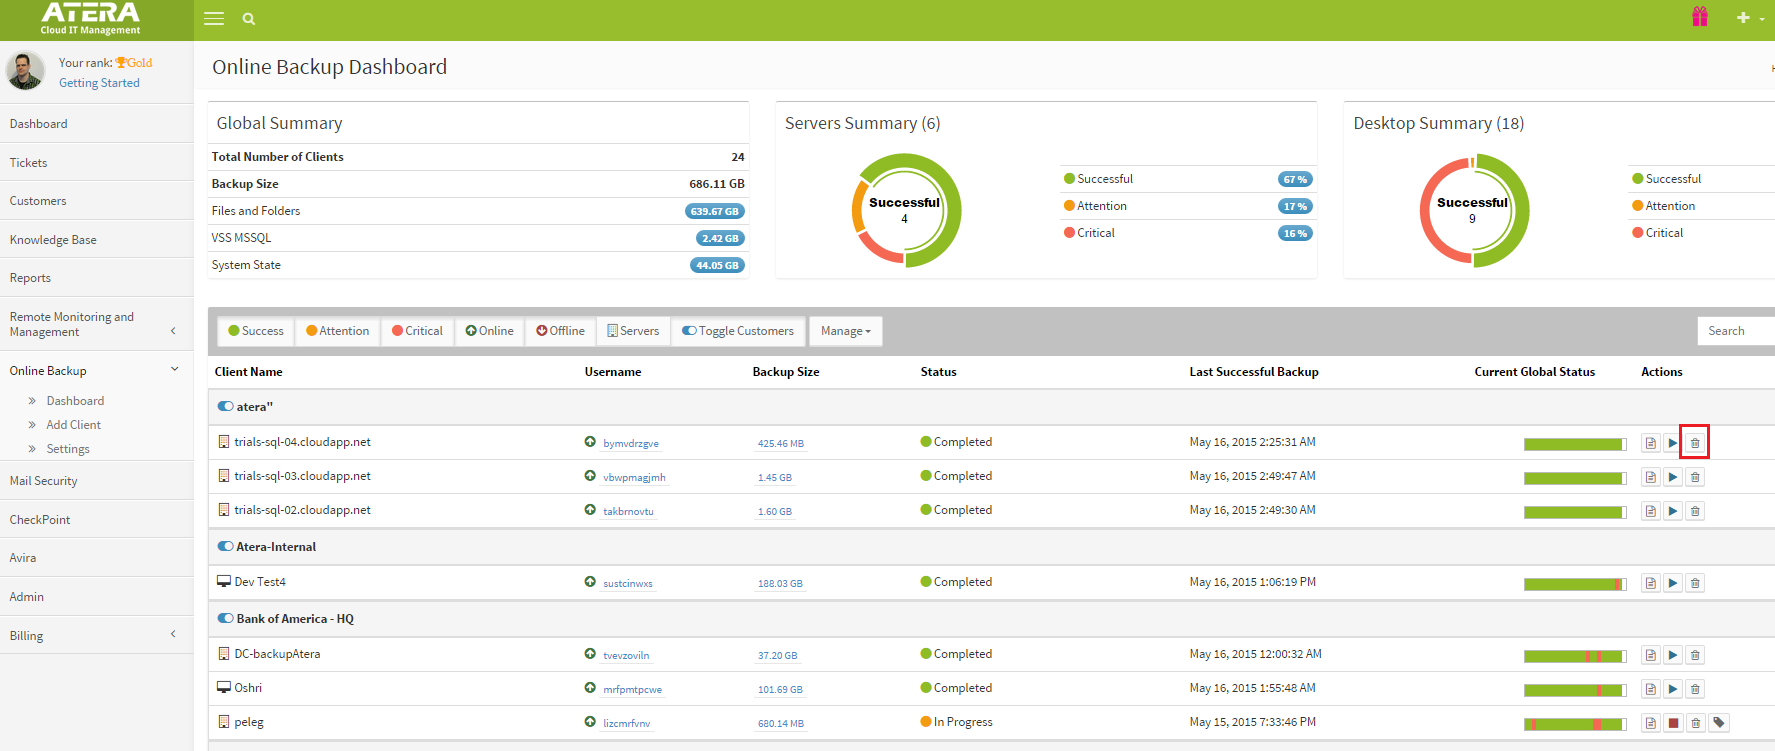Screen dimensions: 1775x751
Task: Click the trash icon for Oshri
Action: [1695, 690]
